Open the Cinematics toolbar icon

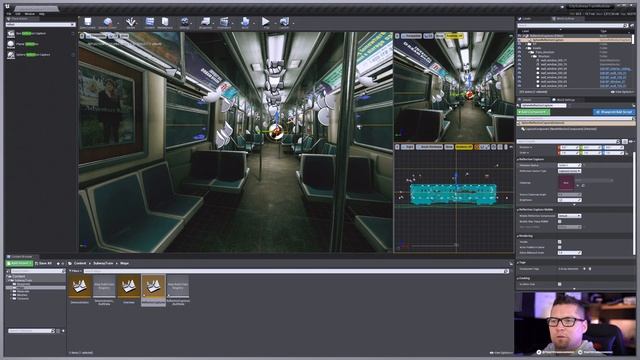(224, 23)
